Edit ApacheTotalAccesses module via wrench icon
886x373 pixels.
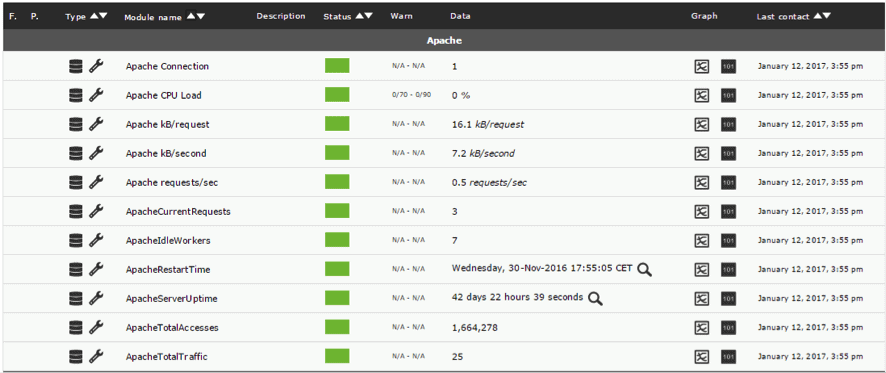click(97, 327)
